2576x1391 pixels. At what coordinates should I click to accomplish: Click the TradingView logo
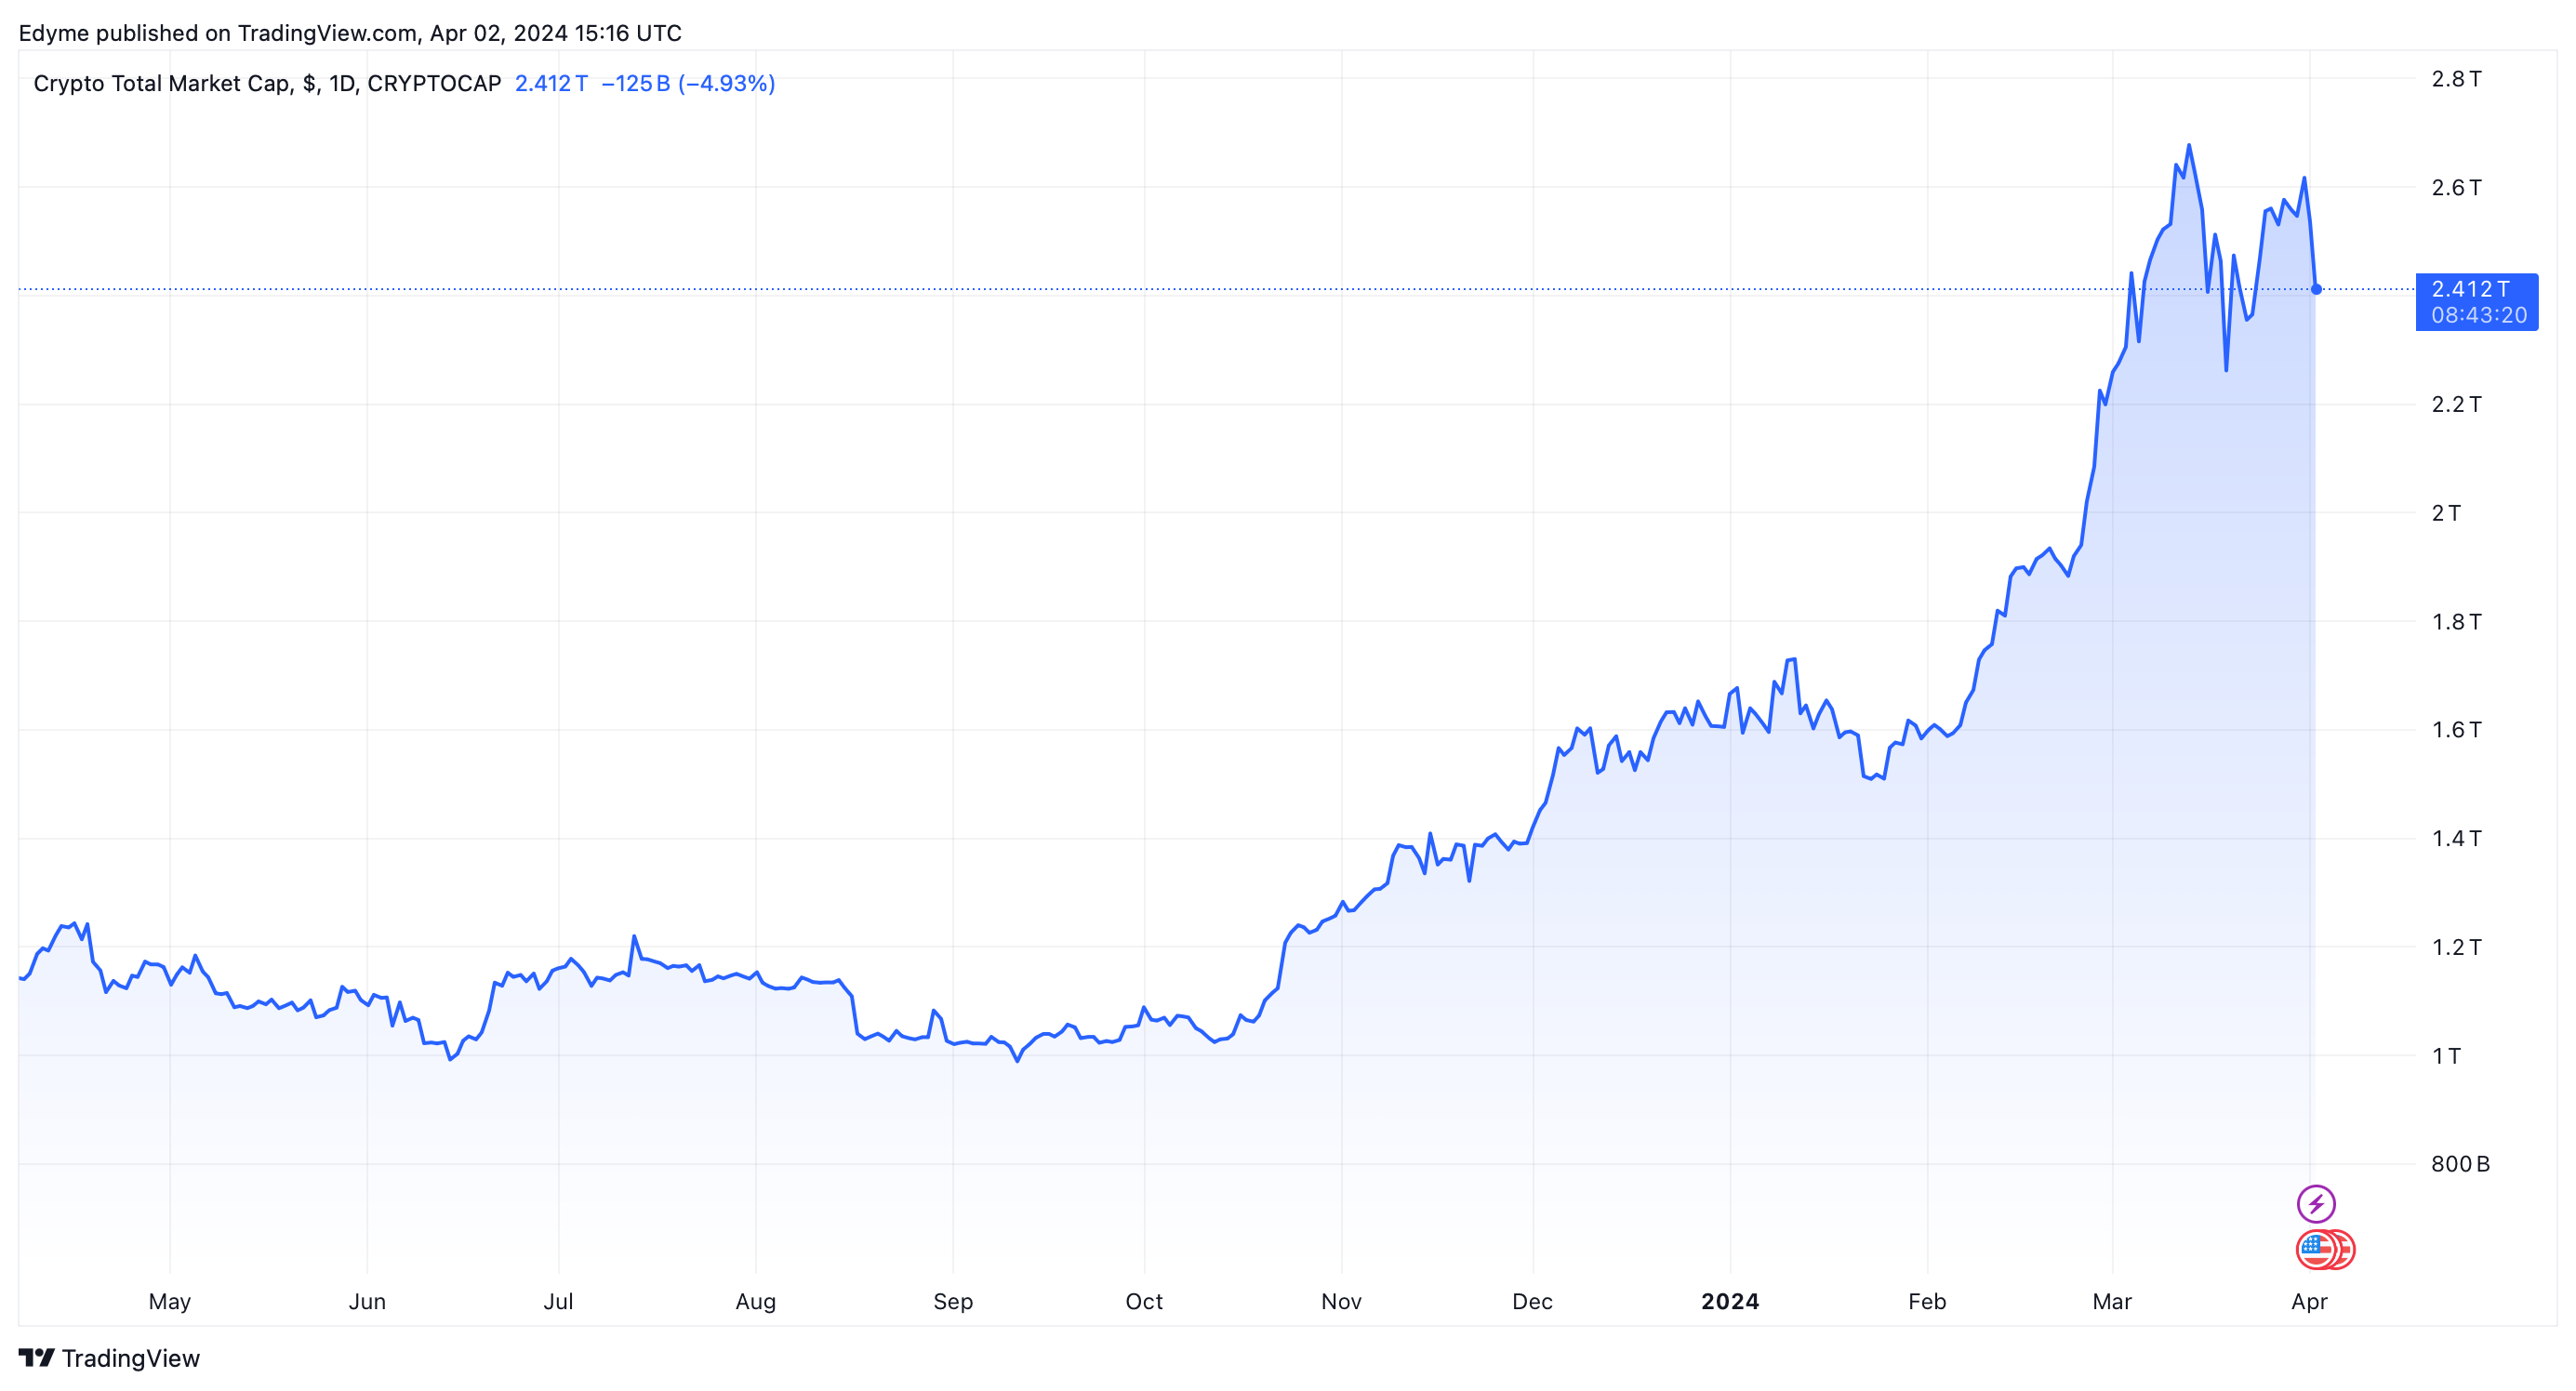[109, 1358]
